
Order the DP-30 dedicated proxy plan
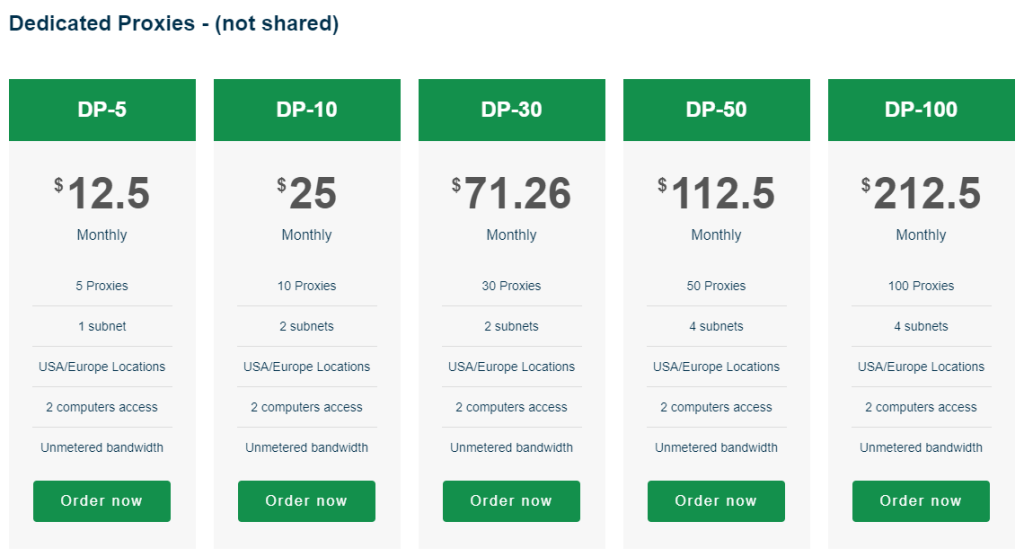pos(511,501)
